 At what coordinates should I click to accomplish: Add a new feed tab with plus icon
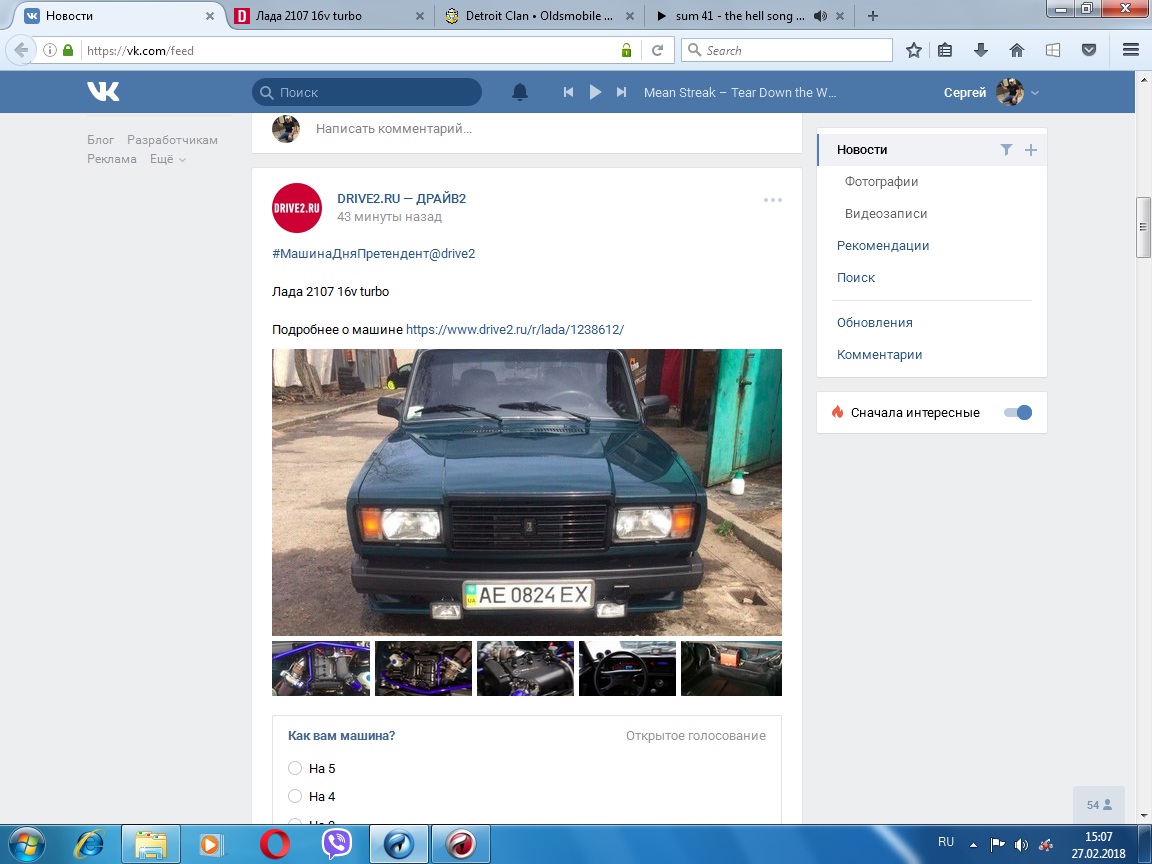(1031, 150)
